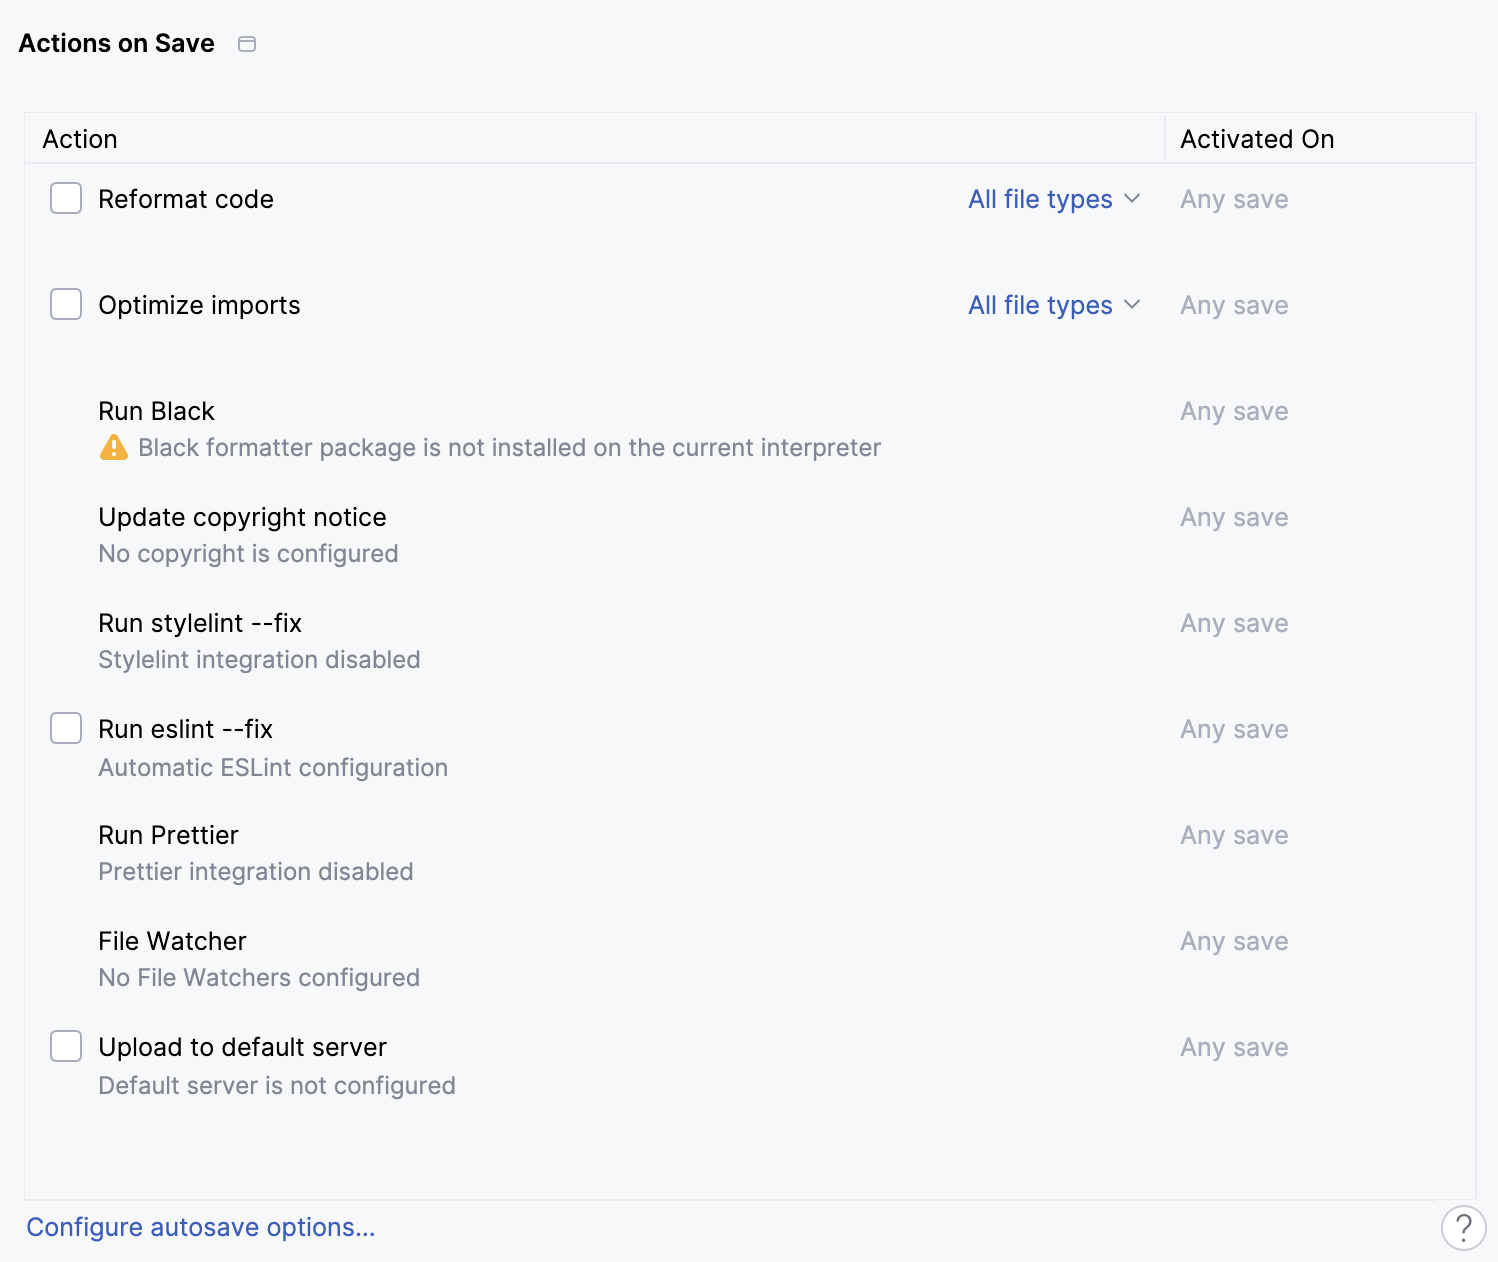1498x1262 pixels.
Task: Click the warning icon next to Run Black
Action: click(x=113, y=447)
